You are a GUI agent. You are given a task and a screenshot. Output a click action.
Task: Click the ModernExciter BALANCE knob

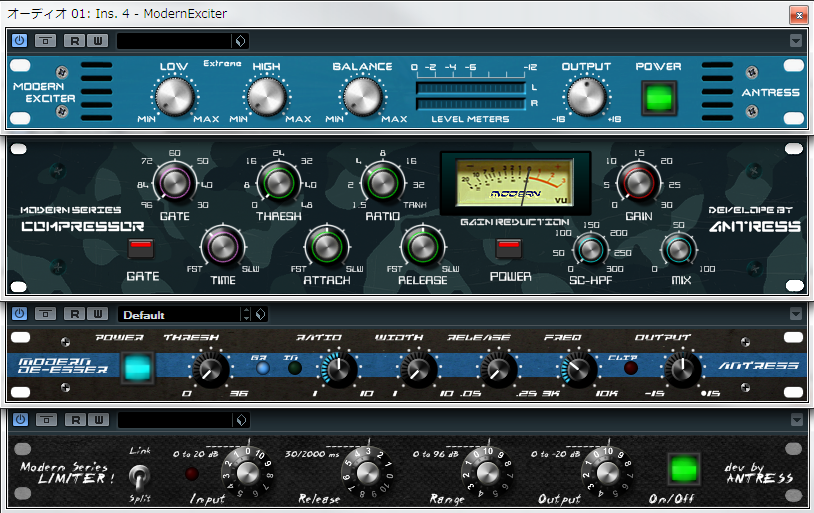[x=363, y=96]
